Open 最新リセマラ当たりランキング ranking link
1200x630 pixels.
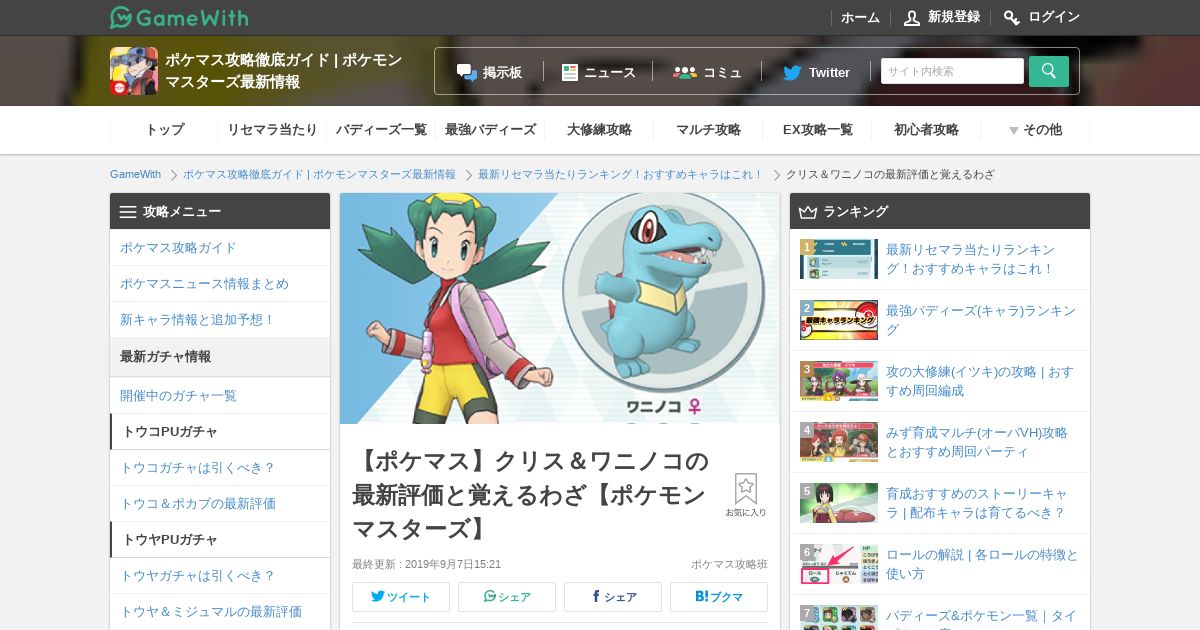click(x=970, y=259)
